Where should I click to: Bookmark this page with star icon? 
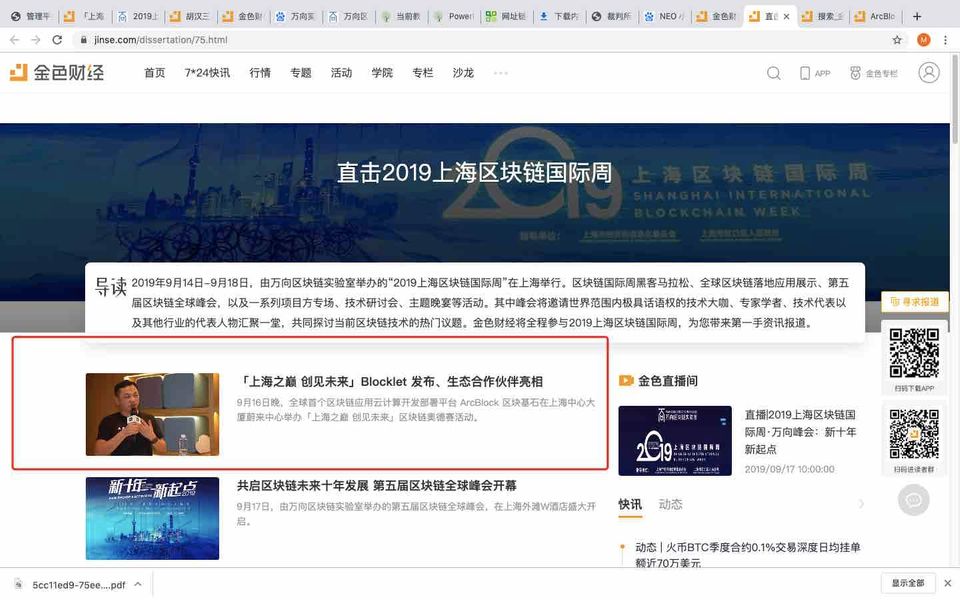897,40
